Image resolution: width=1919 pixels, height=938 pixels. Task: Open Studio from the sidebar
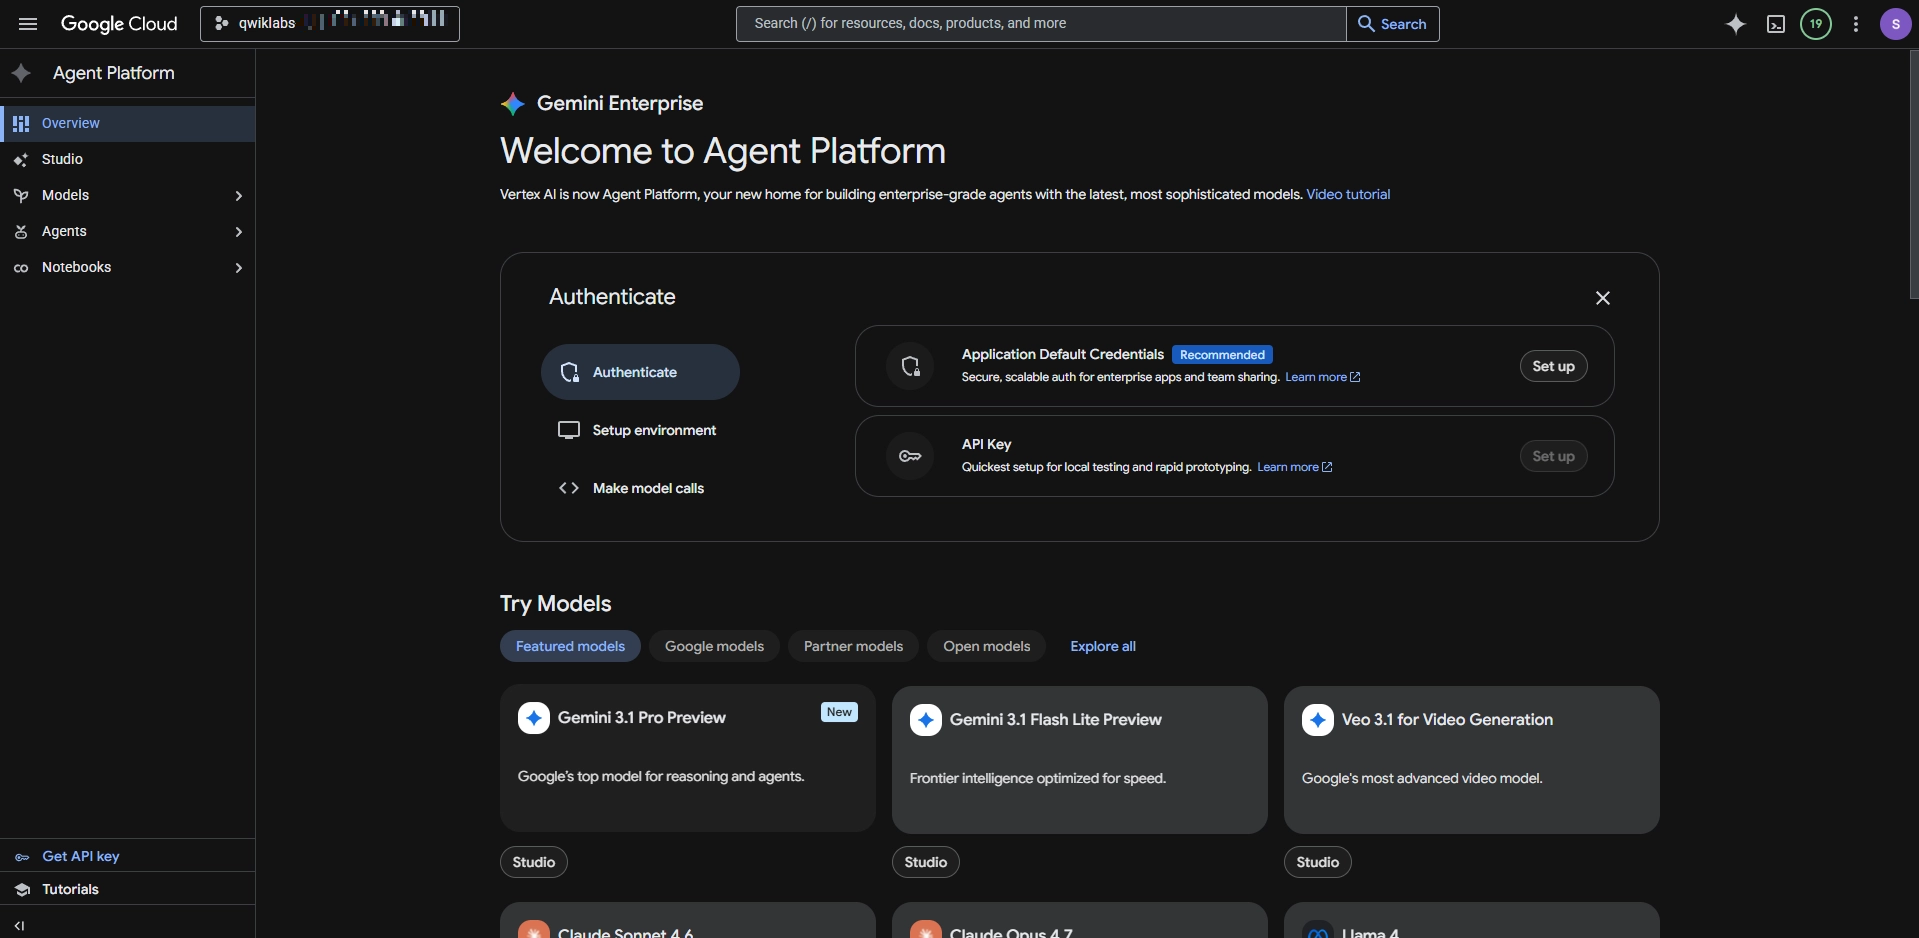coord(128,160)
